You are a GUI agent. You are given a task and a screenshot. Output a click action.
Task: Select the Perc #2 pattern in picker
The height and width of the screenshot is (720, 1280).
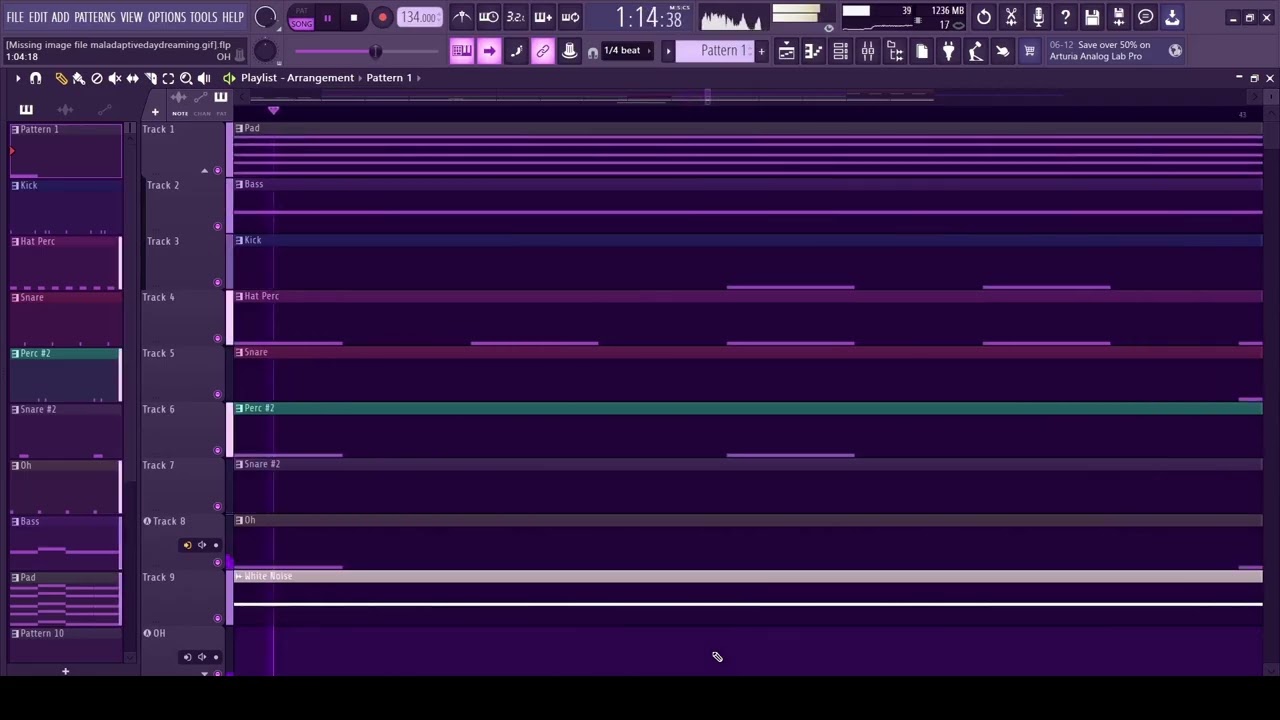(x=66, y=375)
